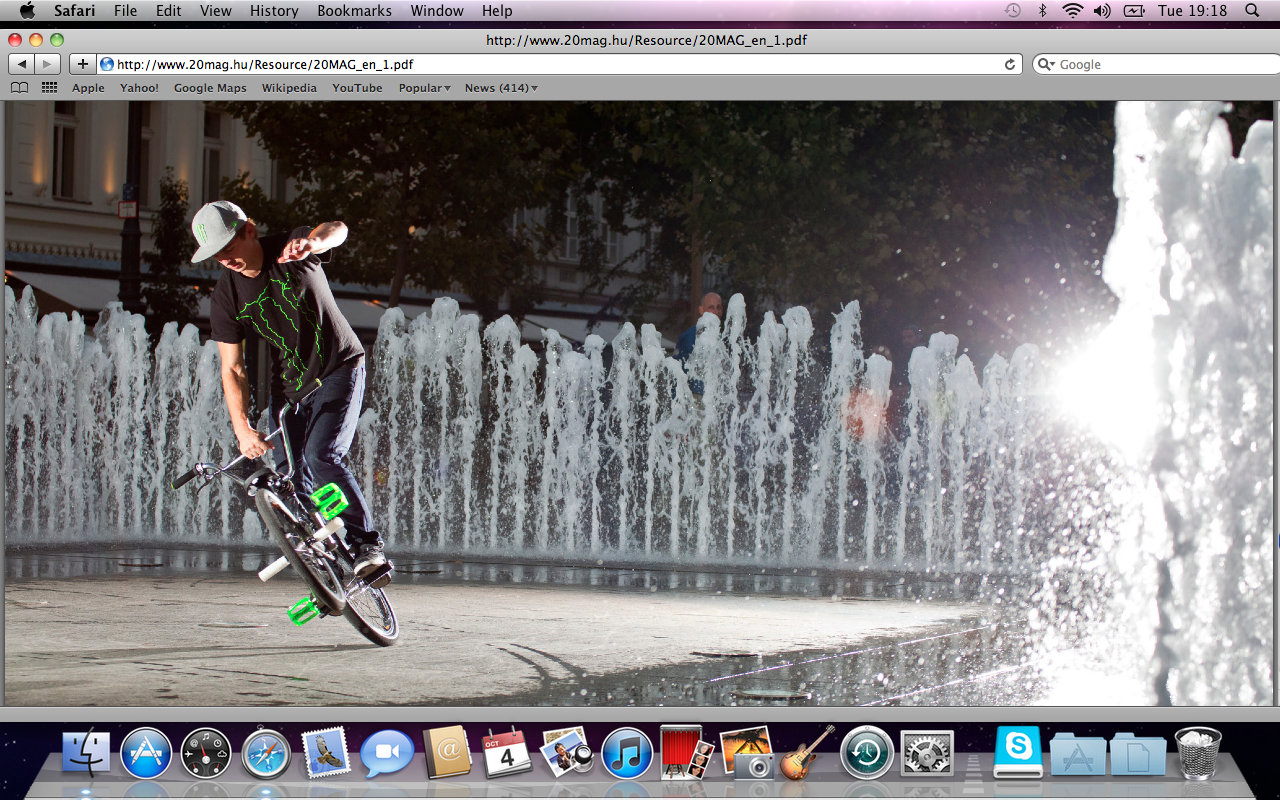Open the Trash in the Dock
This screenshot has width=1280, height=800.
(1198, 753)
